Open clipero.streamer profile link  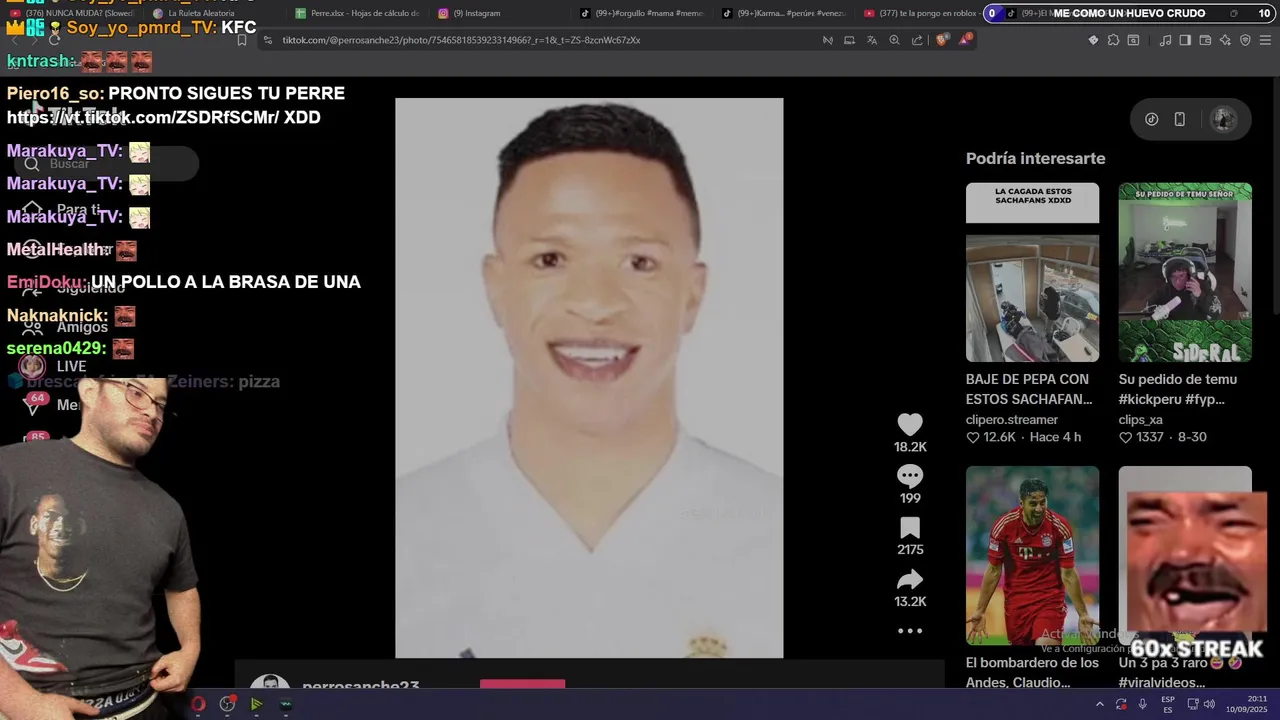[x=1012, y=420]
